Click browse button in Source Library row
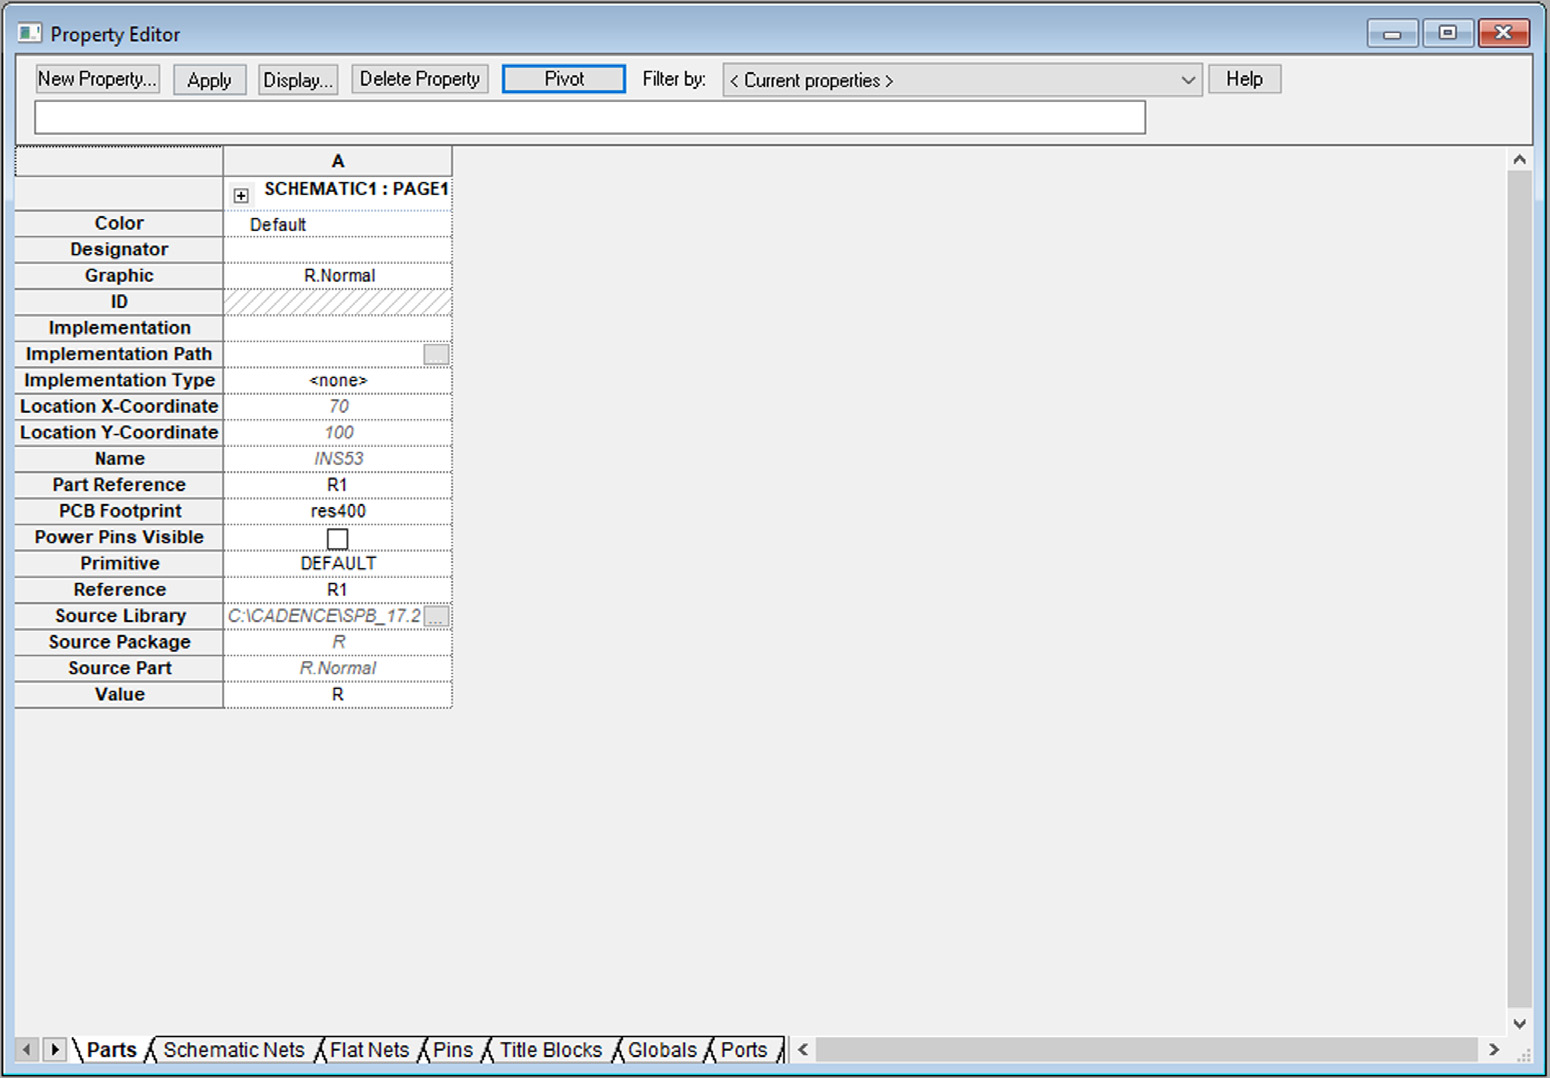1550x1078 pixels. [436, 616]
